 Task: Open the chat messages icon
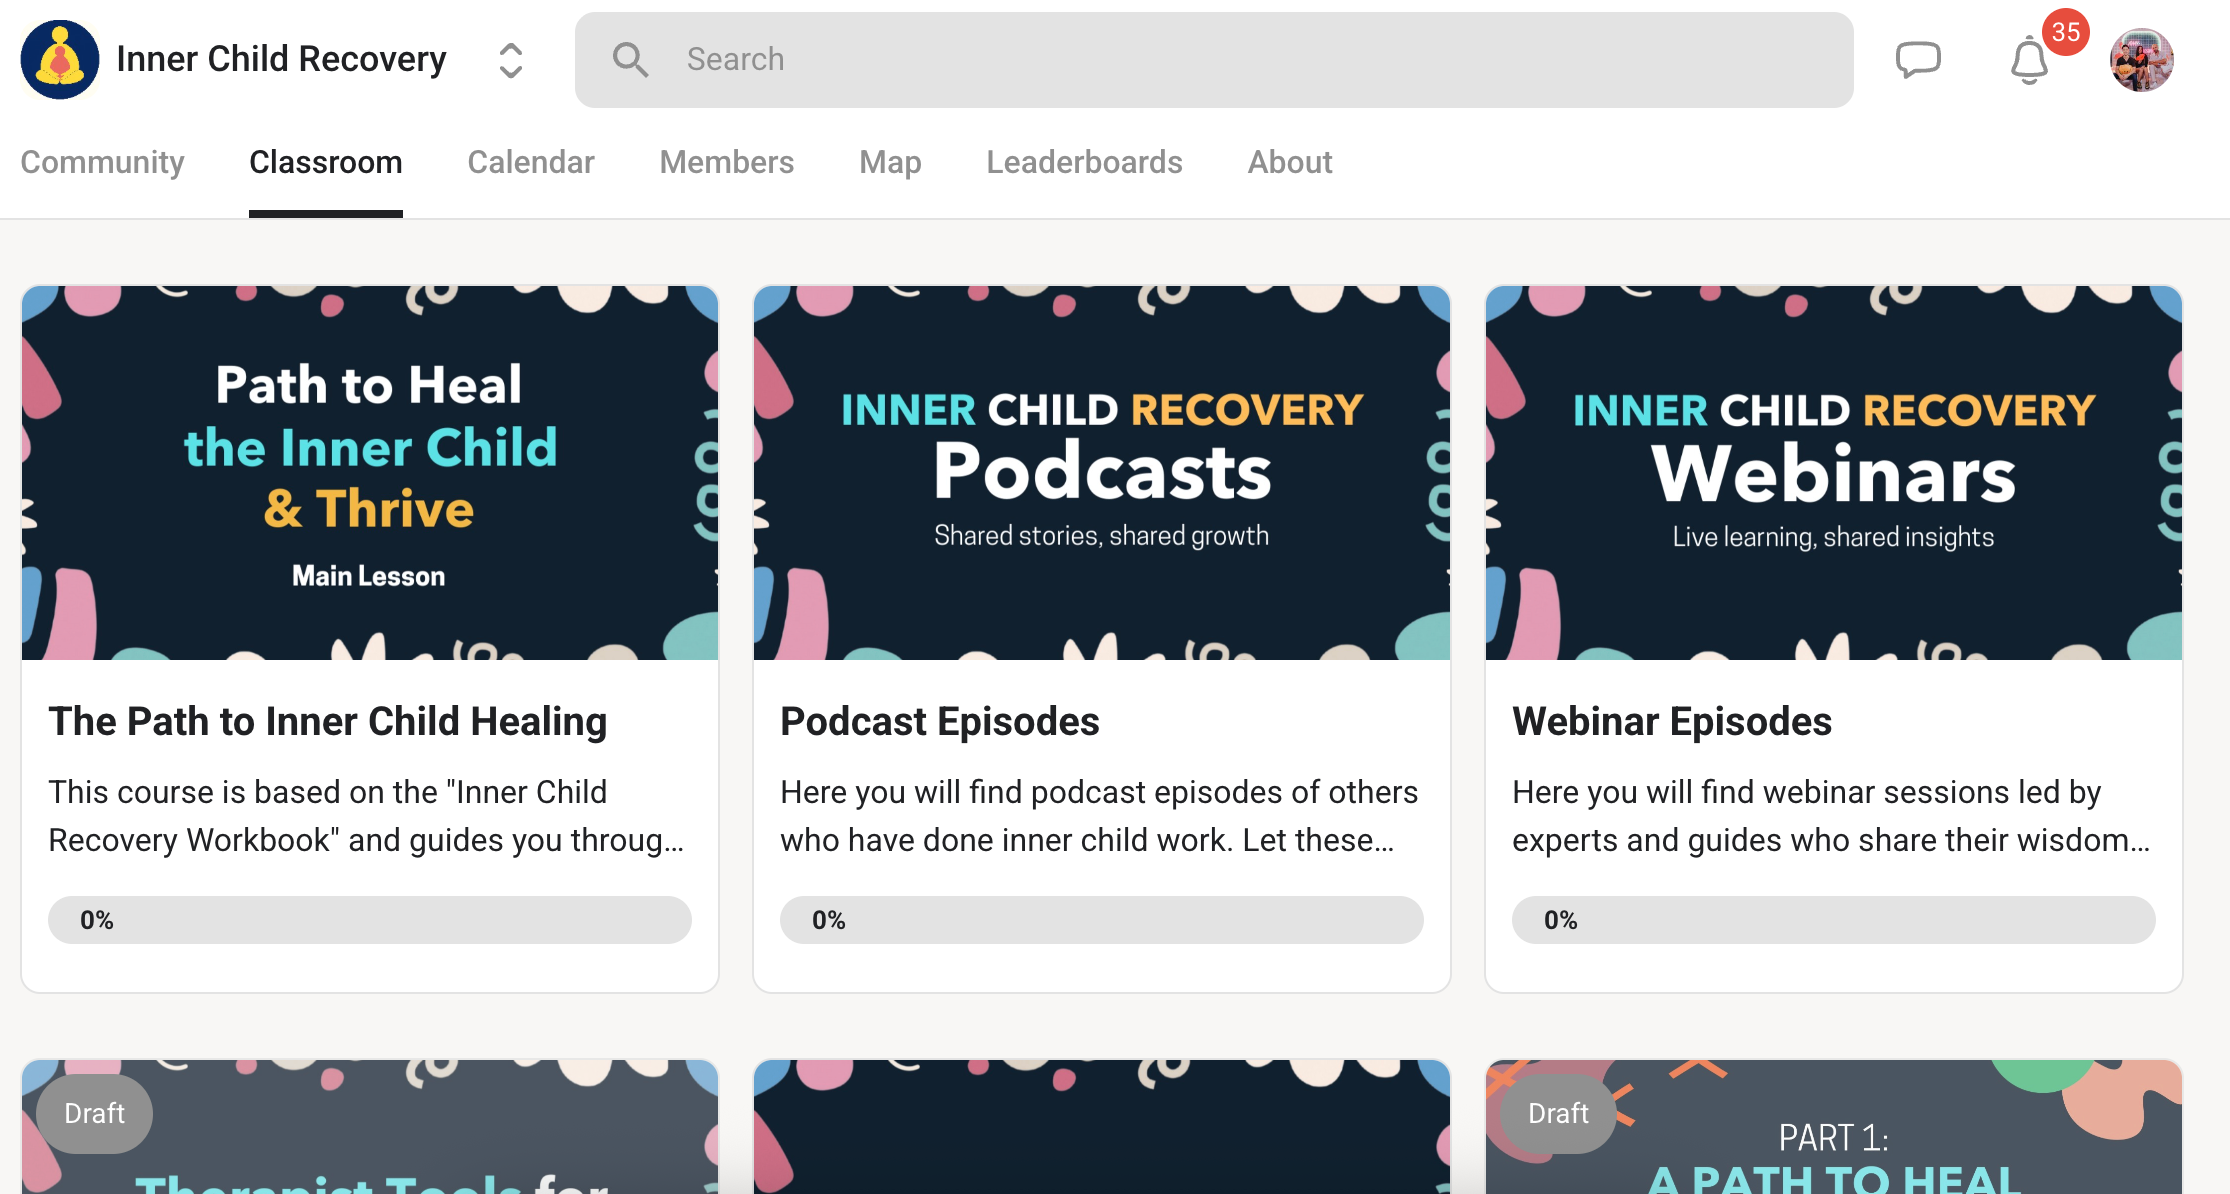1917,60
